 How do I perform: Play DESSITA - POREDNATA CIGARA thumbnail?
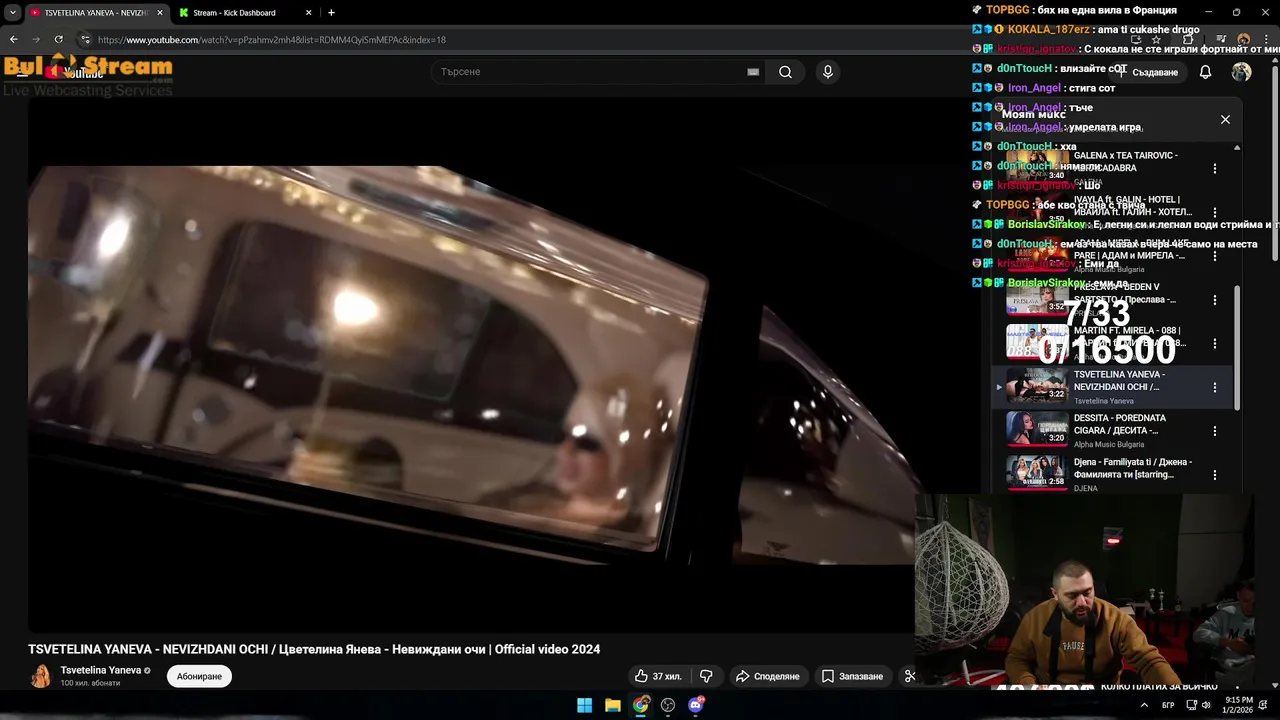point(1036,428)
